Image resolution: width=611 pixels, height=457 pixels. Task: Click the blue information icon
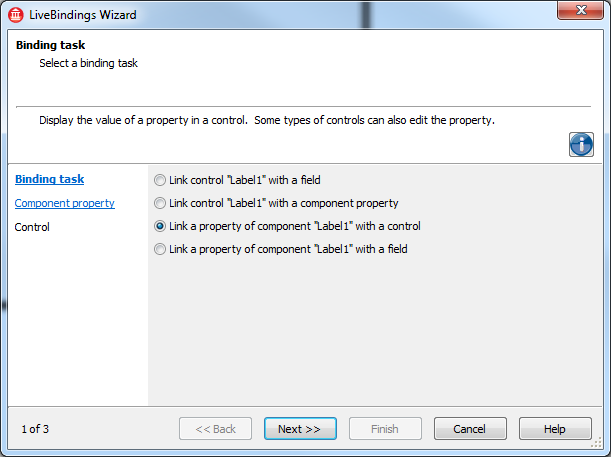[x=581, y=145]
